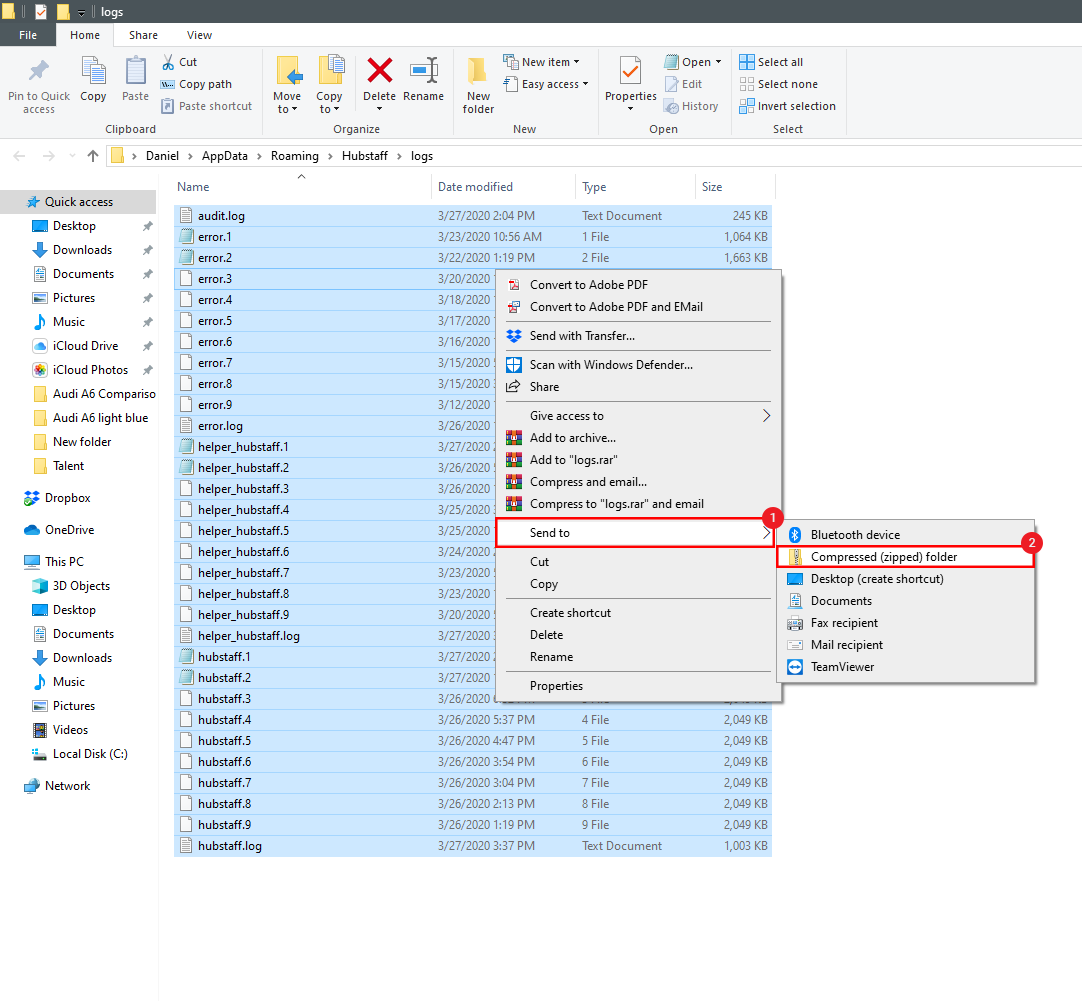Viewport: 1082px width, 1001px height.
Task: Open the File tab
Action: tap(28, 35)
